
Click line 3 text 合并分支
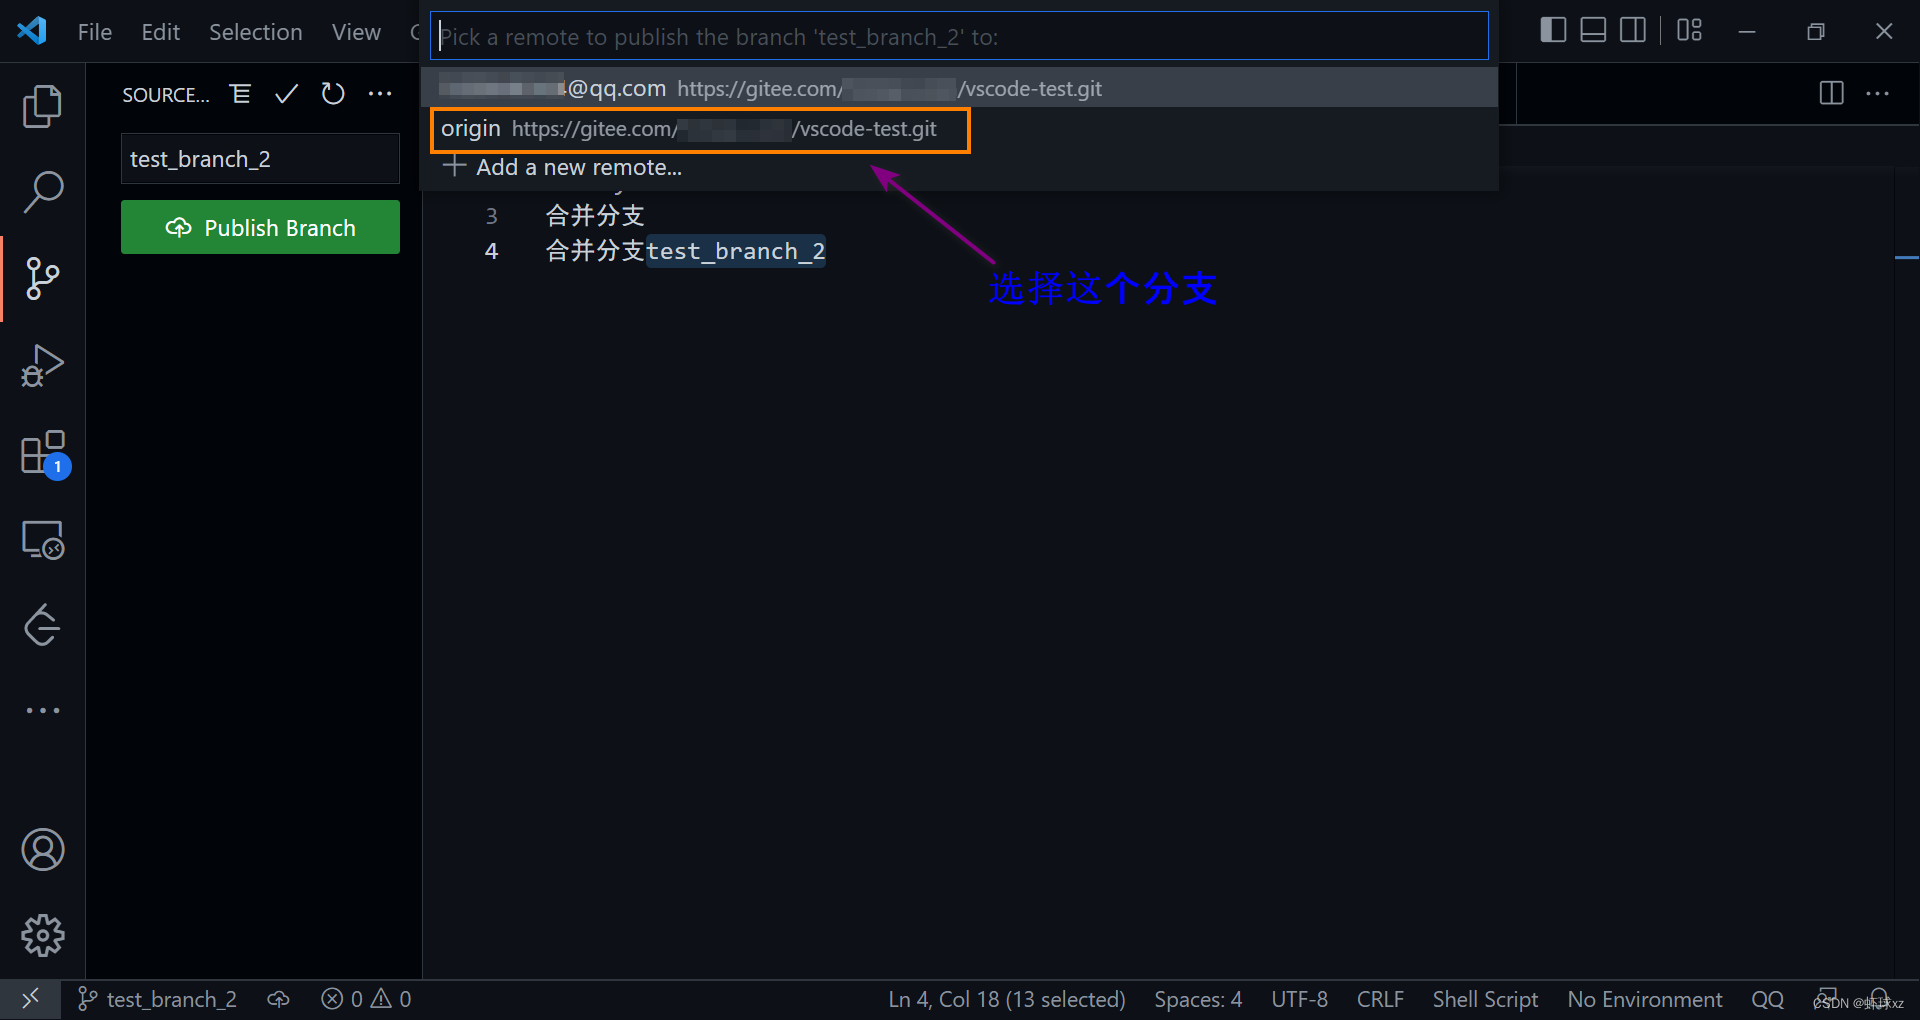[x=595, y=215]
